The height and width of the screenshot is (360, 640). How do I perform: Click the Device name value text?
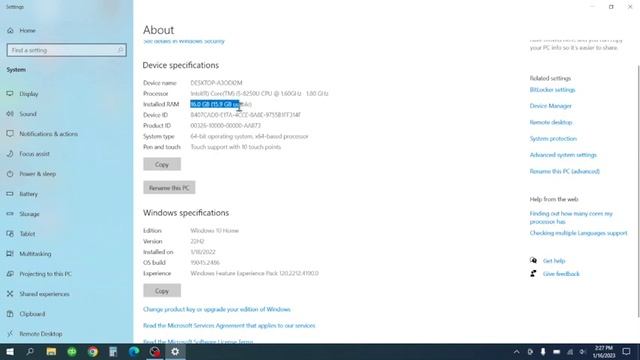click(x=216, y=83)
